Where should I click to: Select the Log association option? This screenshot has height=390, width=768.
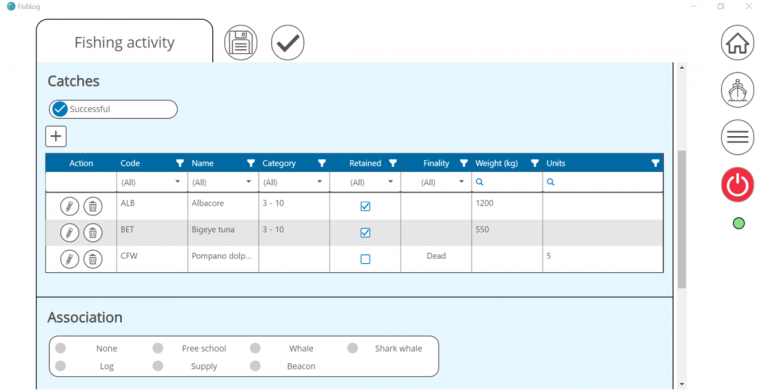(61, 366)
